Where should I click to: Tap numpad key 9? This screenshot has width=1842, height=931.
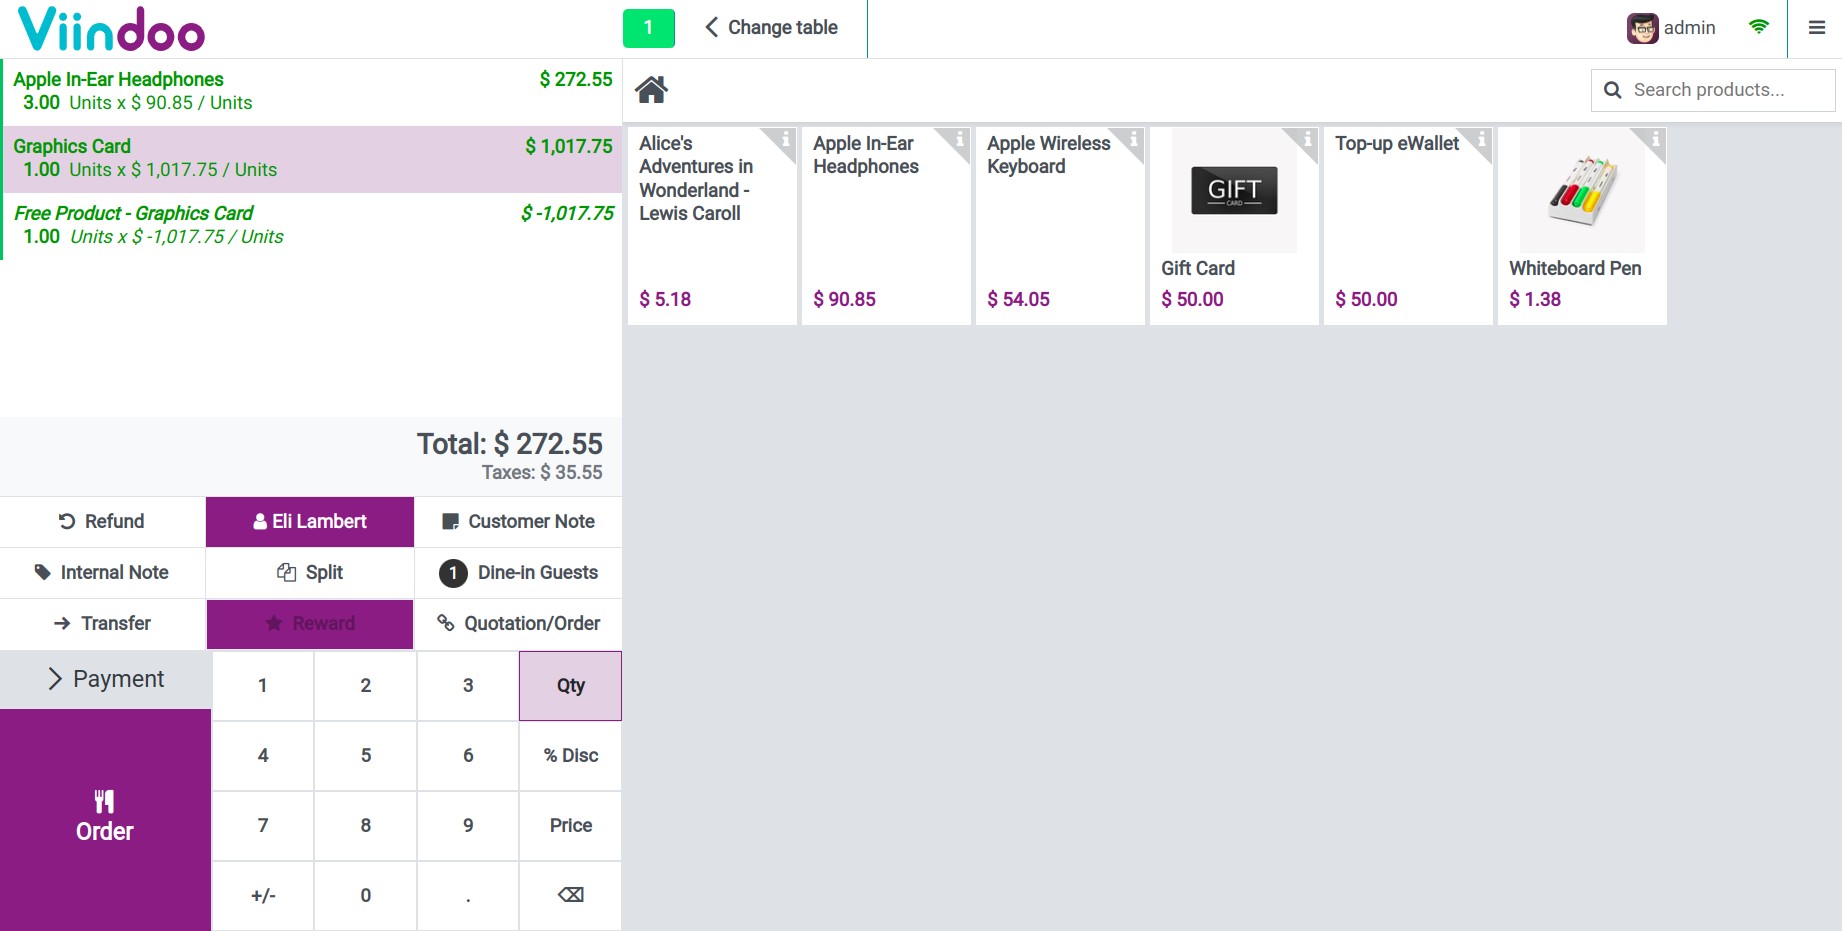click(x=468, y=825)
